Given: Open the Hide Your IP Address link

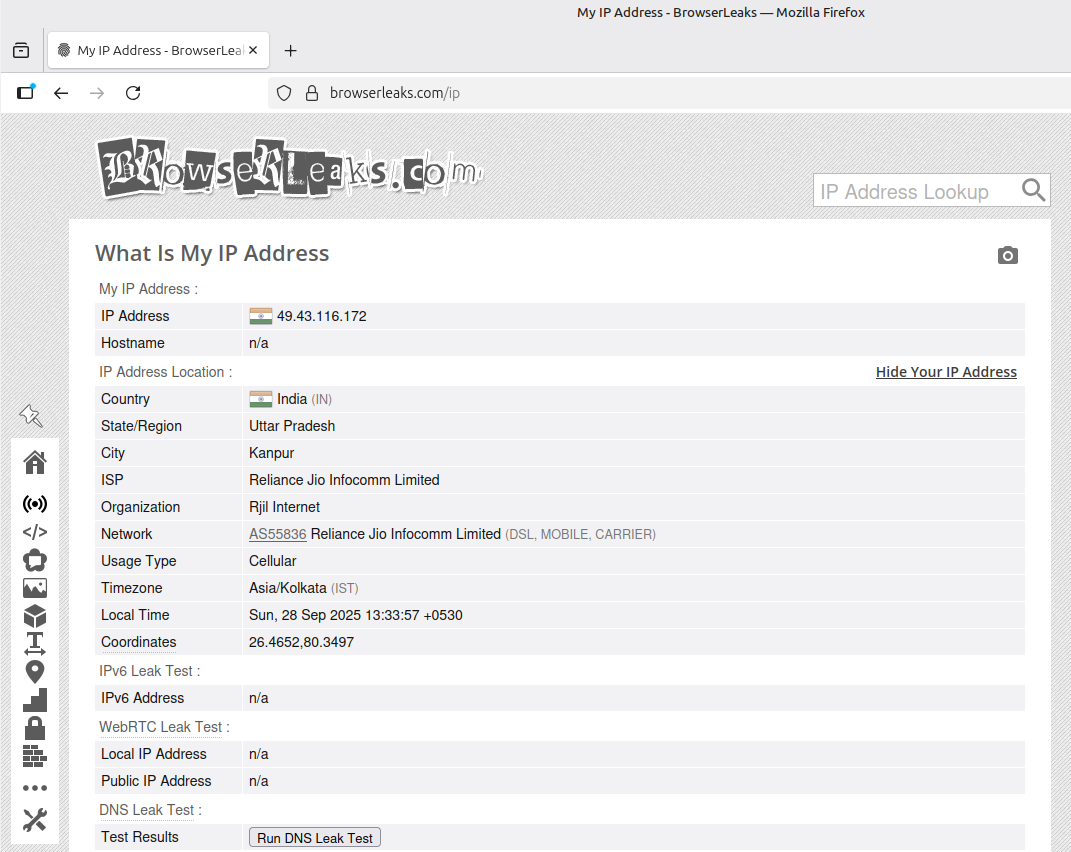Looking at the screenshot, I should pyautogui.click(x=946, y=372).
